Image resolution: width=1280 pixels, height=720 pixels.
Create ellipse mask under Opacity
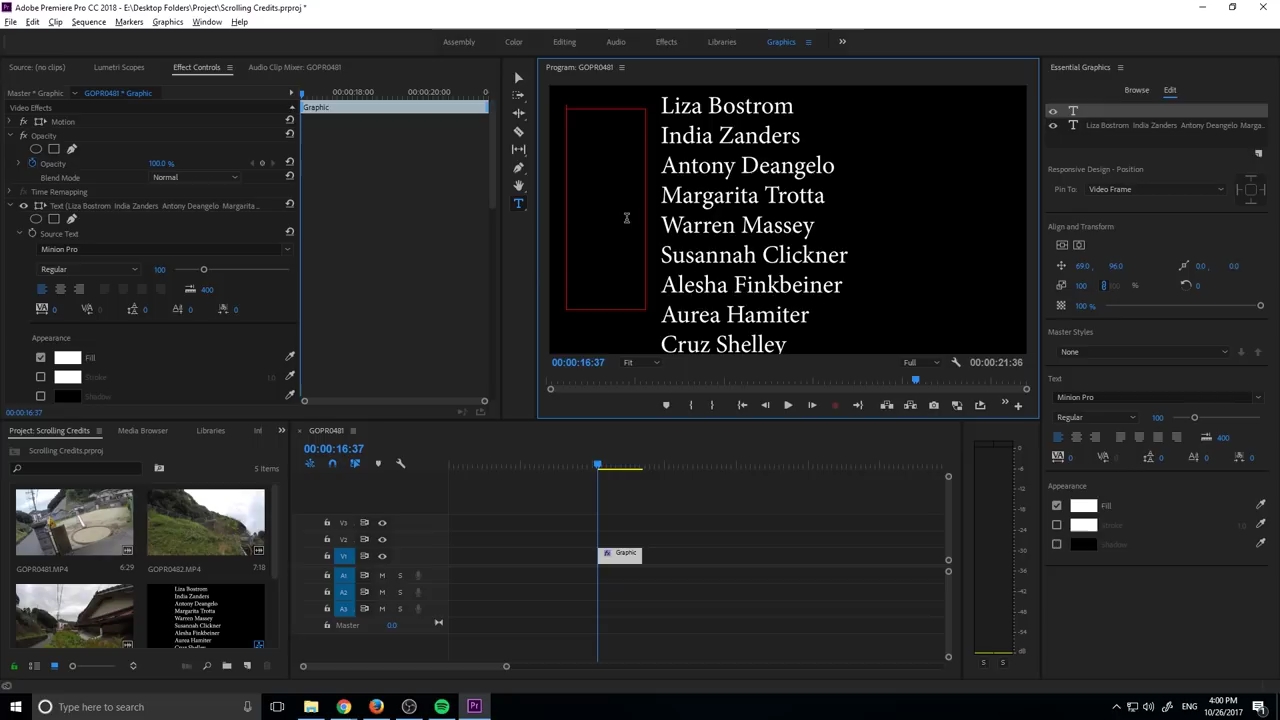click(x=36, y=149)
